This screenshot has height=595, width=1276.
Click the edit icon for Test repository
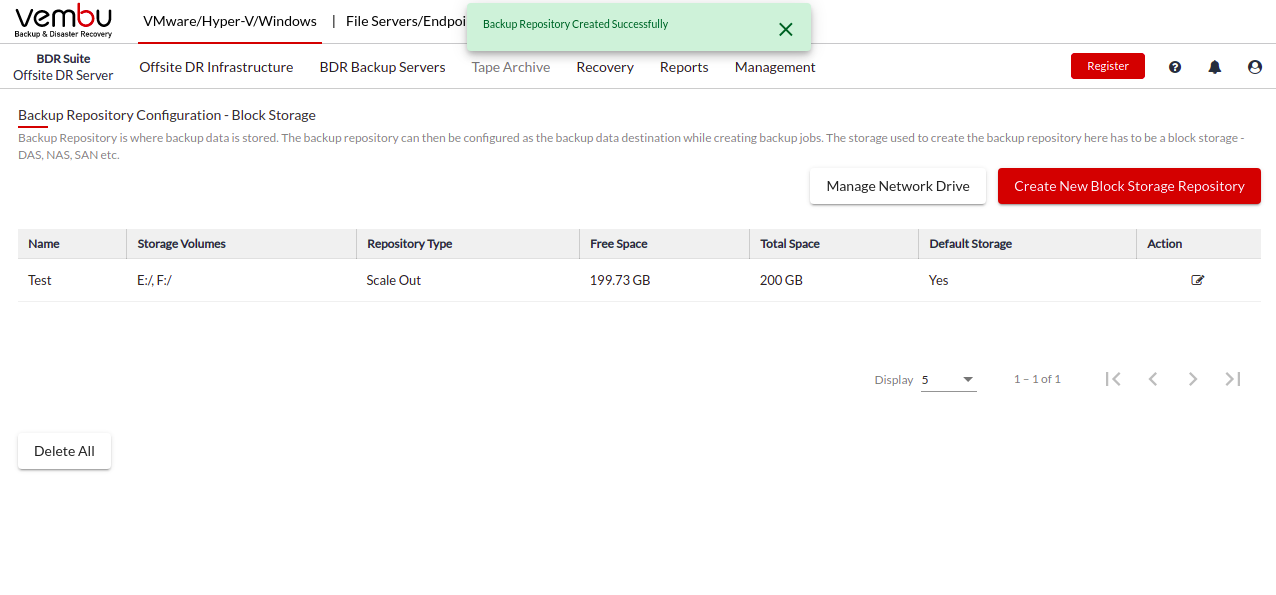click(1197, 280)
